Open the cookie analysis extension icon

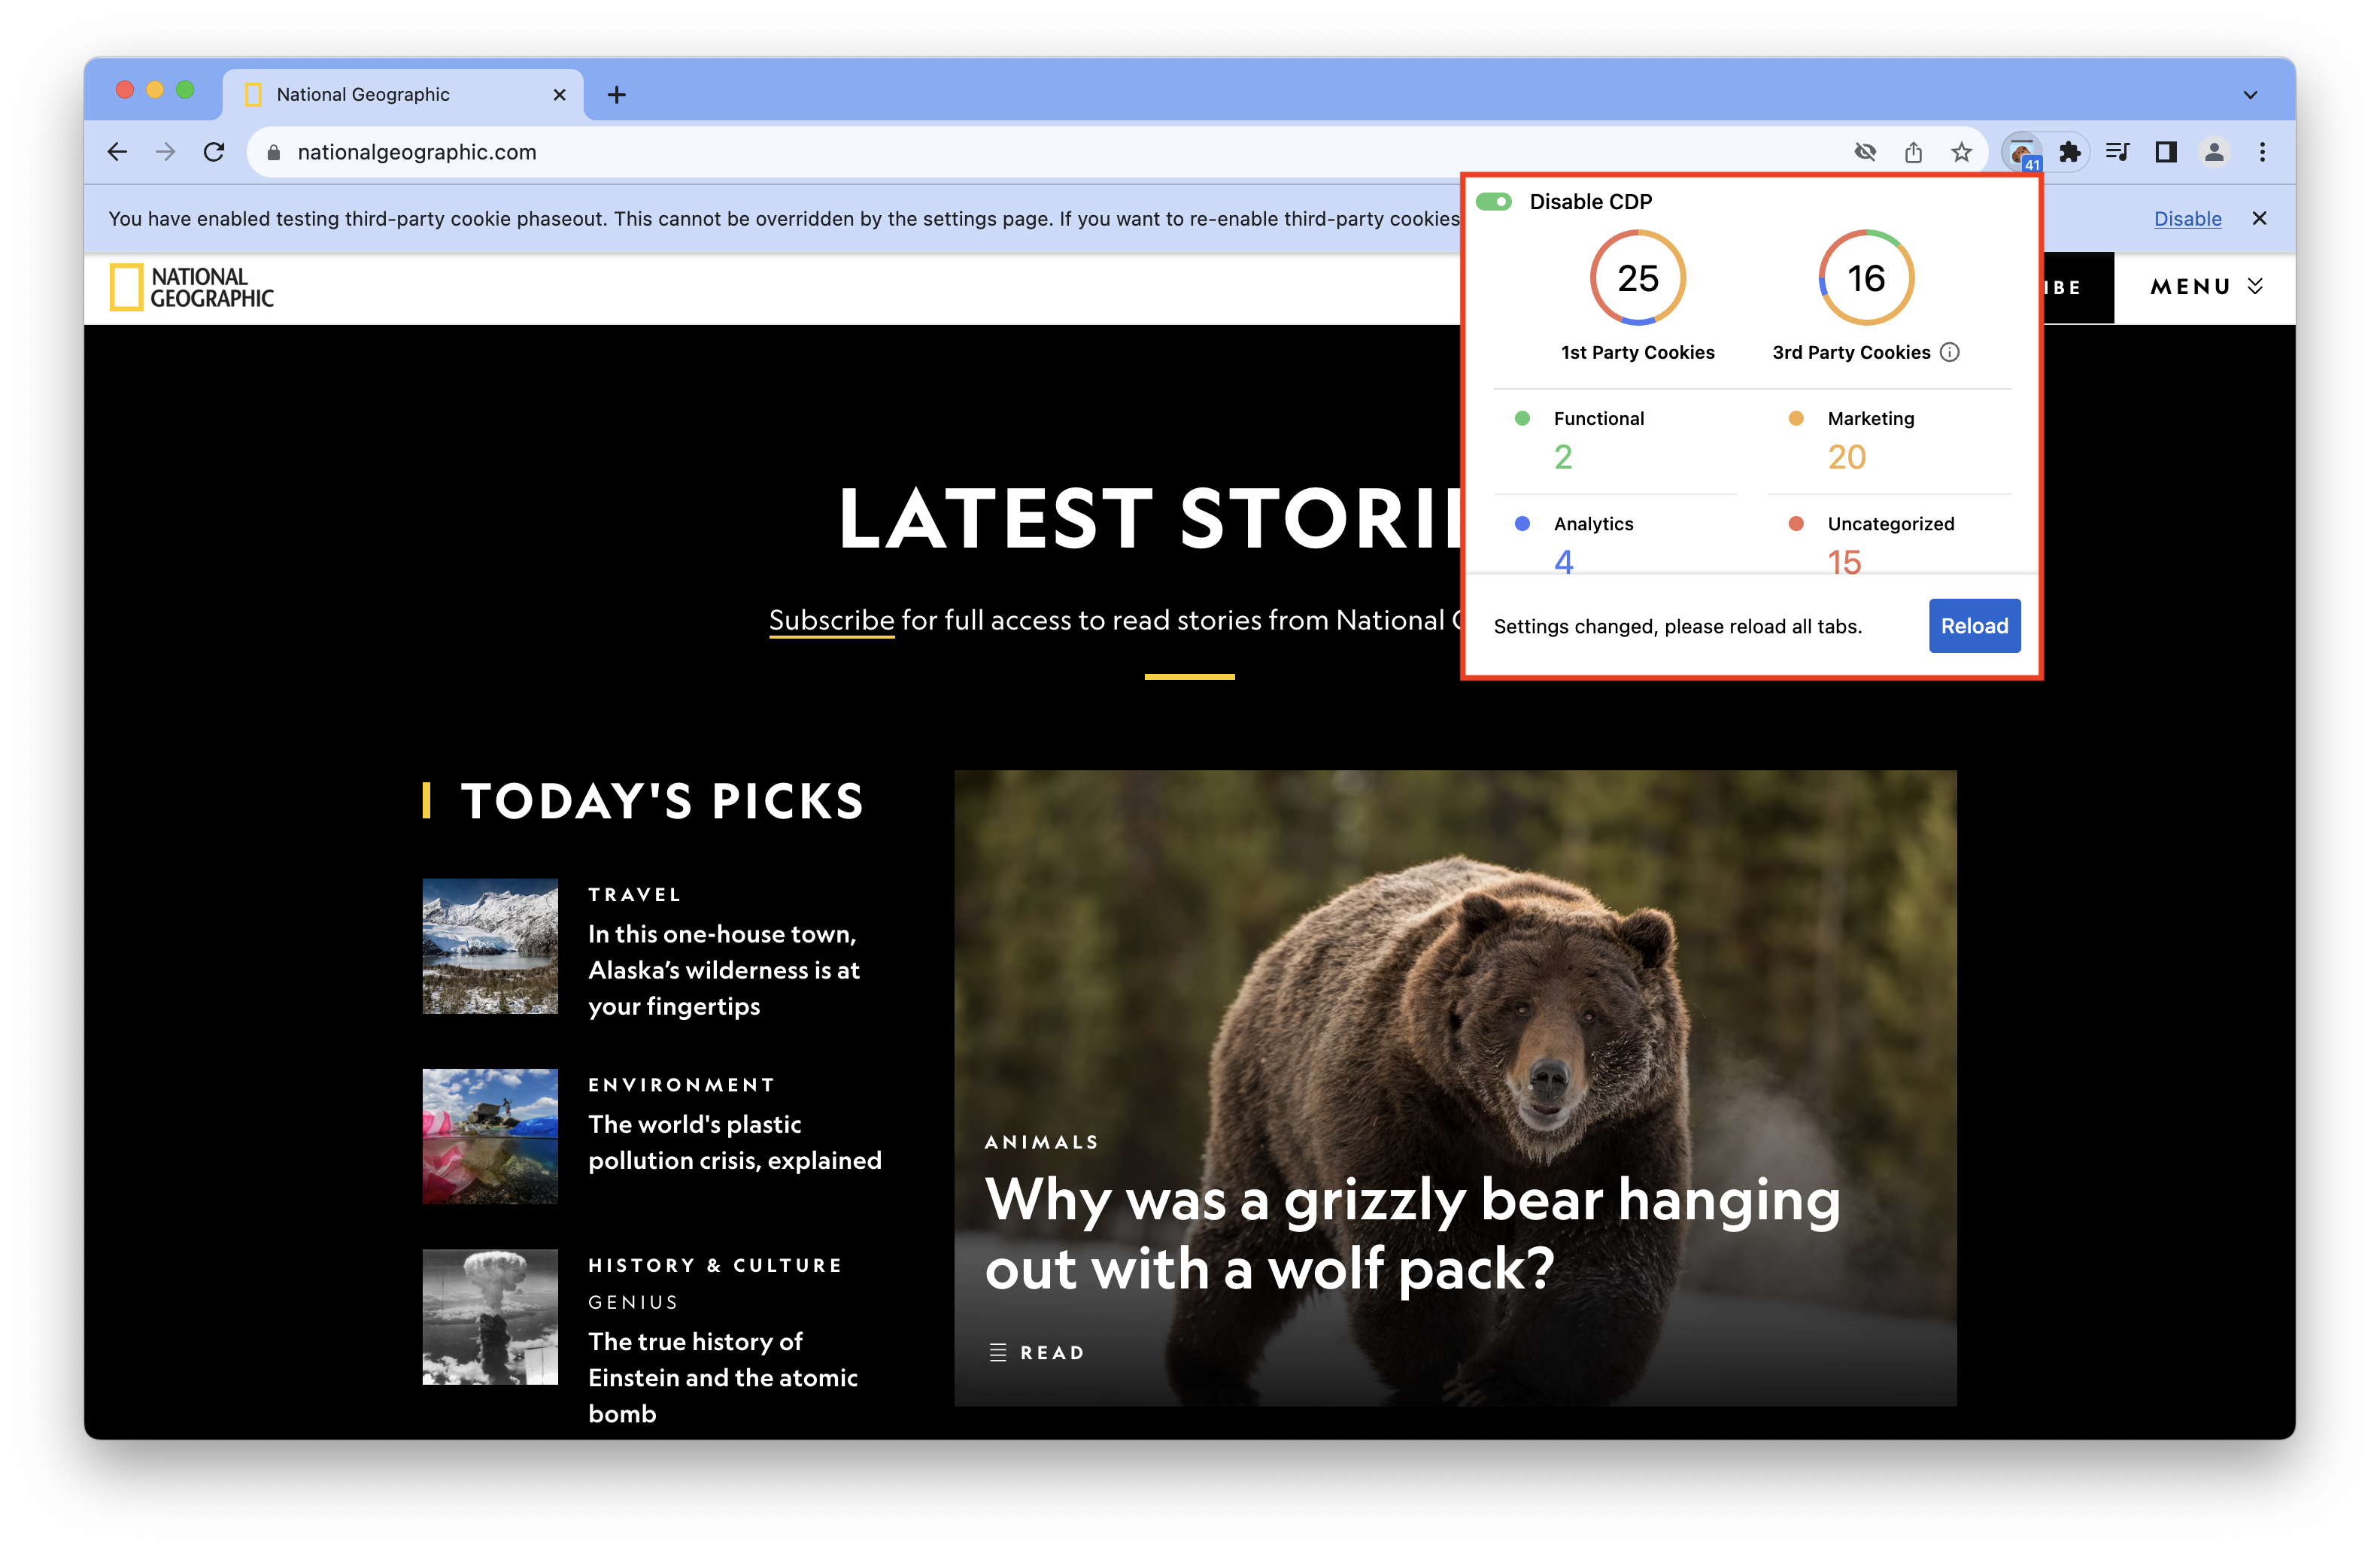tap(2022, 152)
